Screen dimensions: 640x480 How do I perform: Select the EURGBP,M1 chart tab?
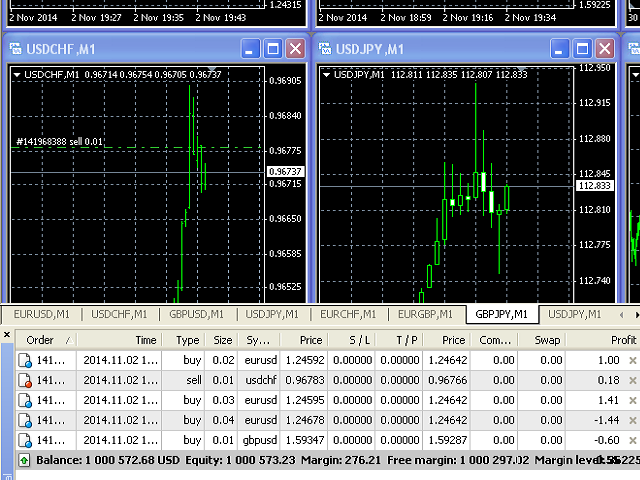tap(426, 314)
